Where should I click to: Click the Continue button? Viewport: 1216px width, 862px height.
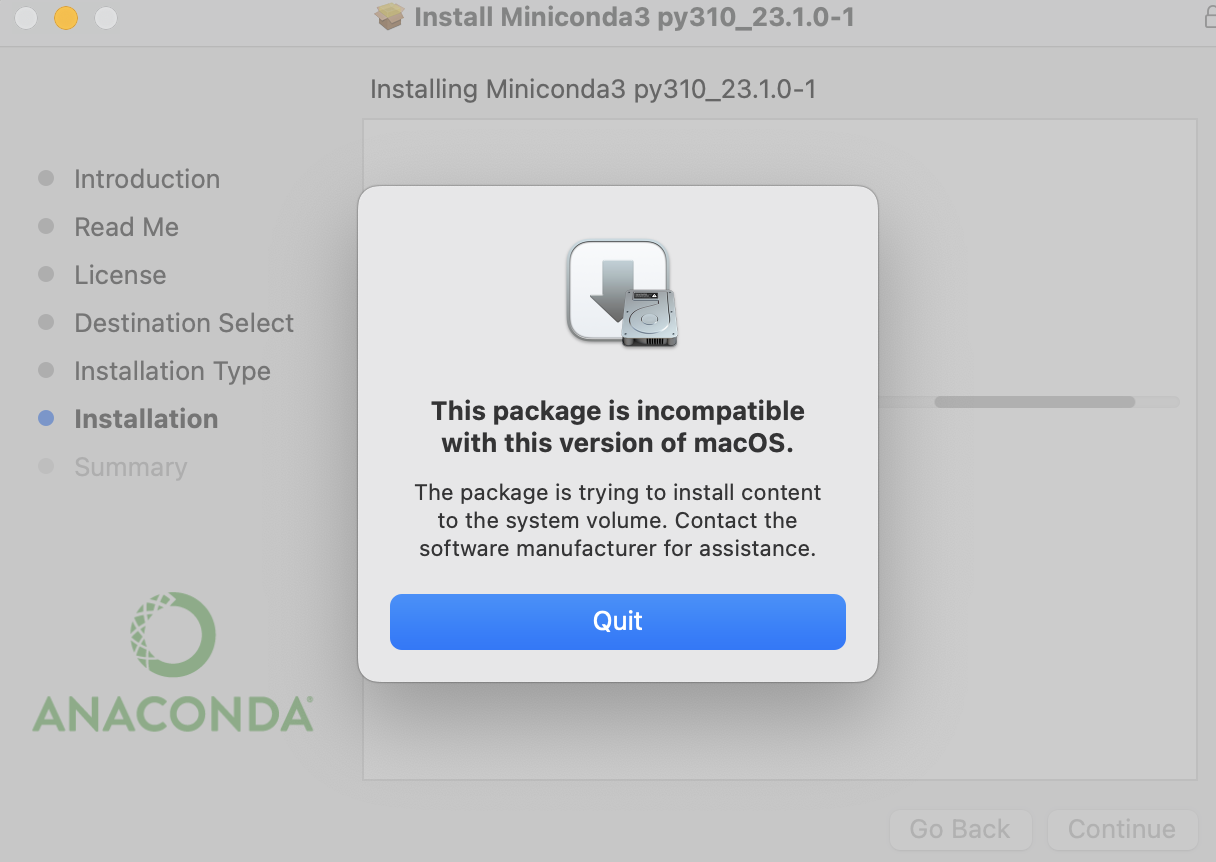[x=1121, y=829]
